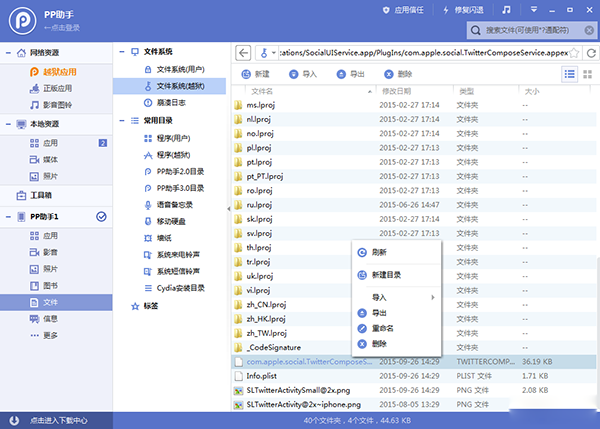Select 越狱应用 in the sidebar

pyautogui.click(x=61, y=72)
